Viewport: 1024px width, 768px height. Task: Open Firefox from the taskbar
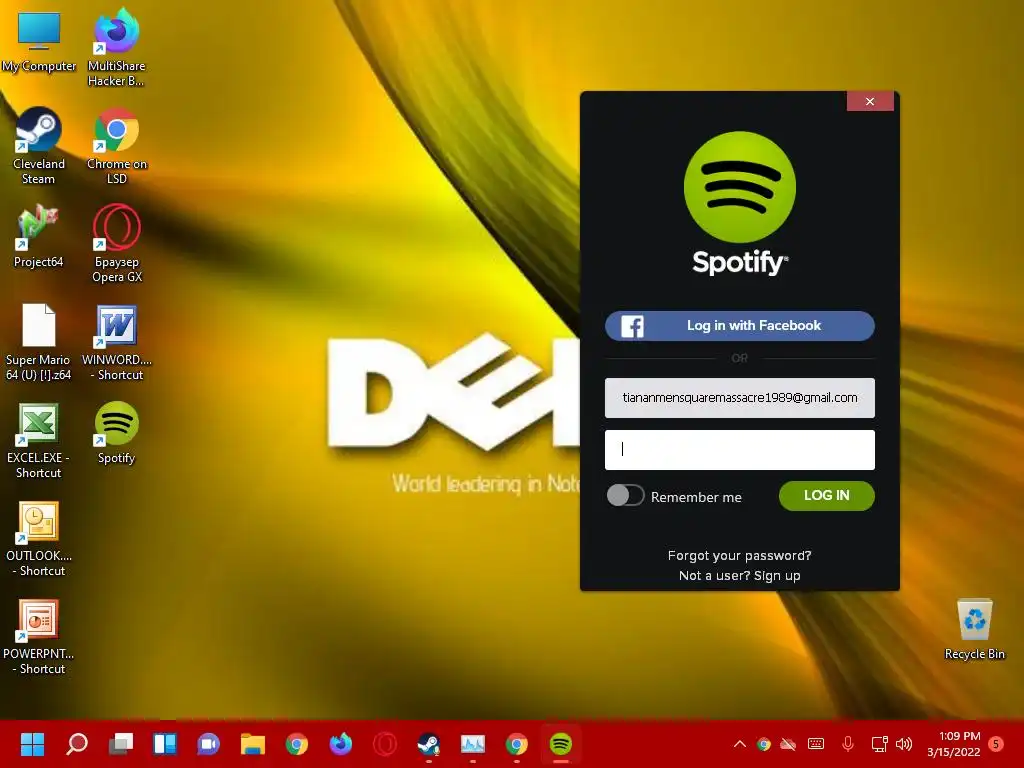341,744
